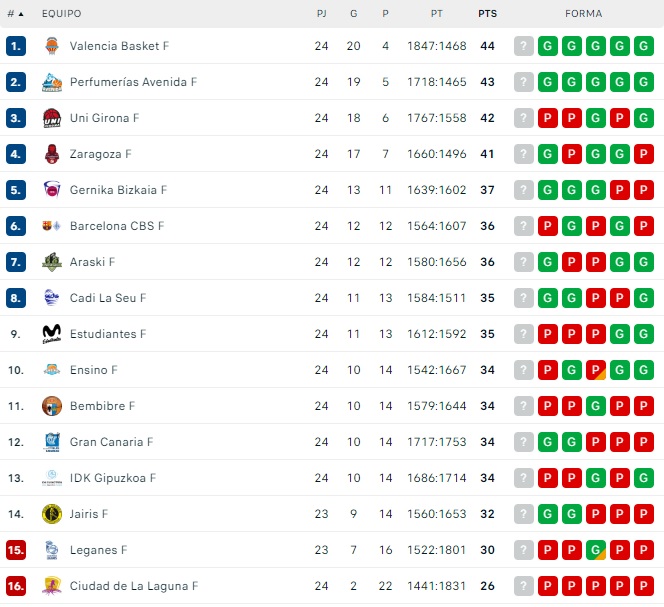Click the Ciudad de La Laguna F logo
664x607 pixels.
point(52,586)
